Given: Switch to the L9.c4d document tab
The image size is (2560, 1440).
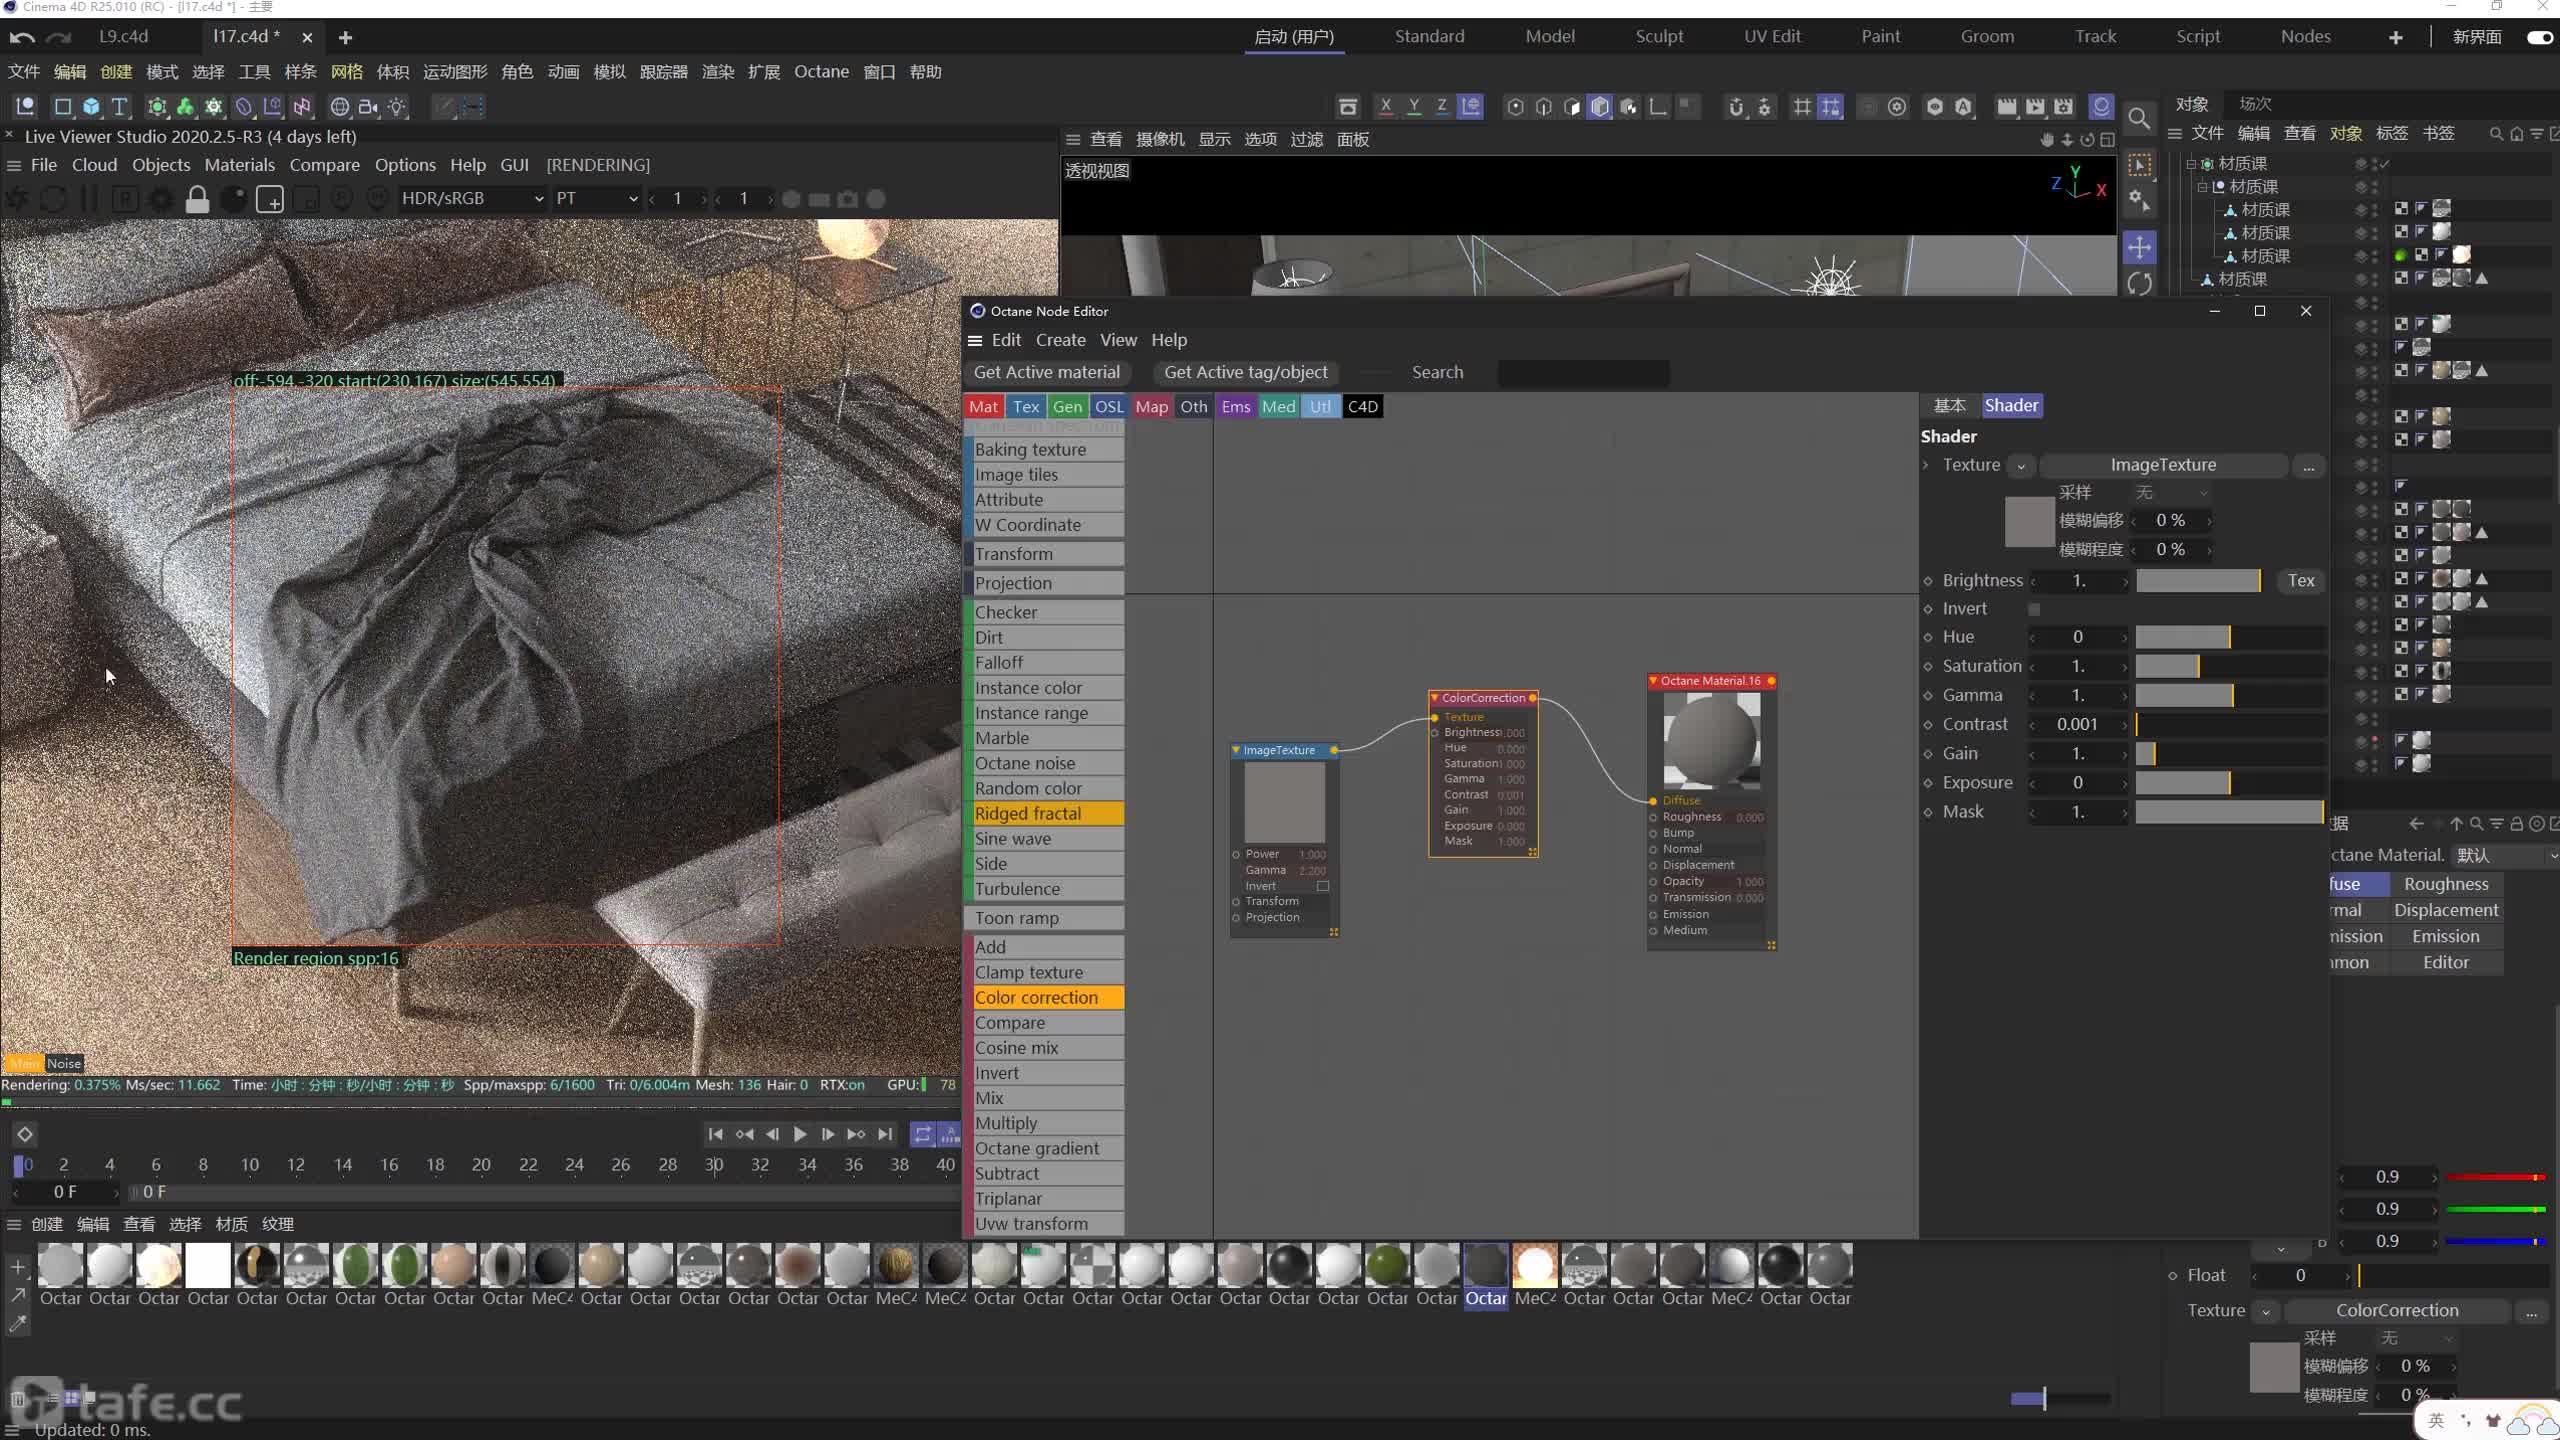Looking at the screenshot, I should (124, 36).
